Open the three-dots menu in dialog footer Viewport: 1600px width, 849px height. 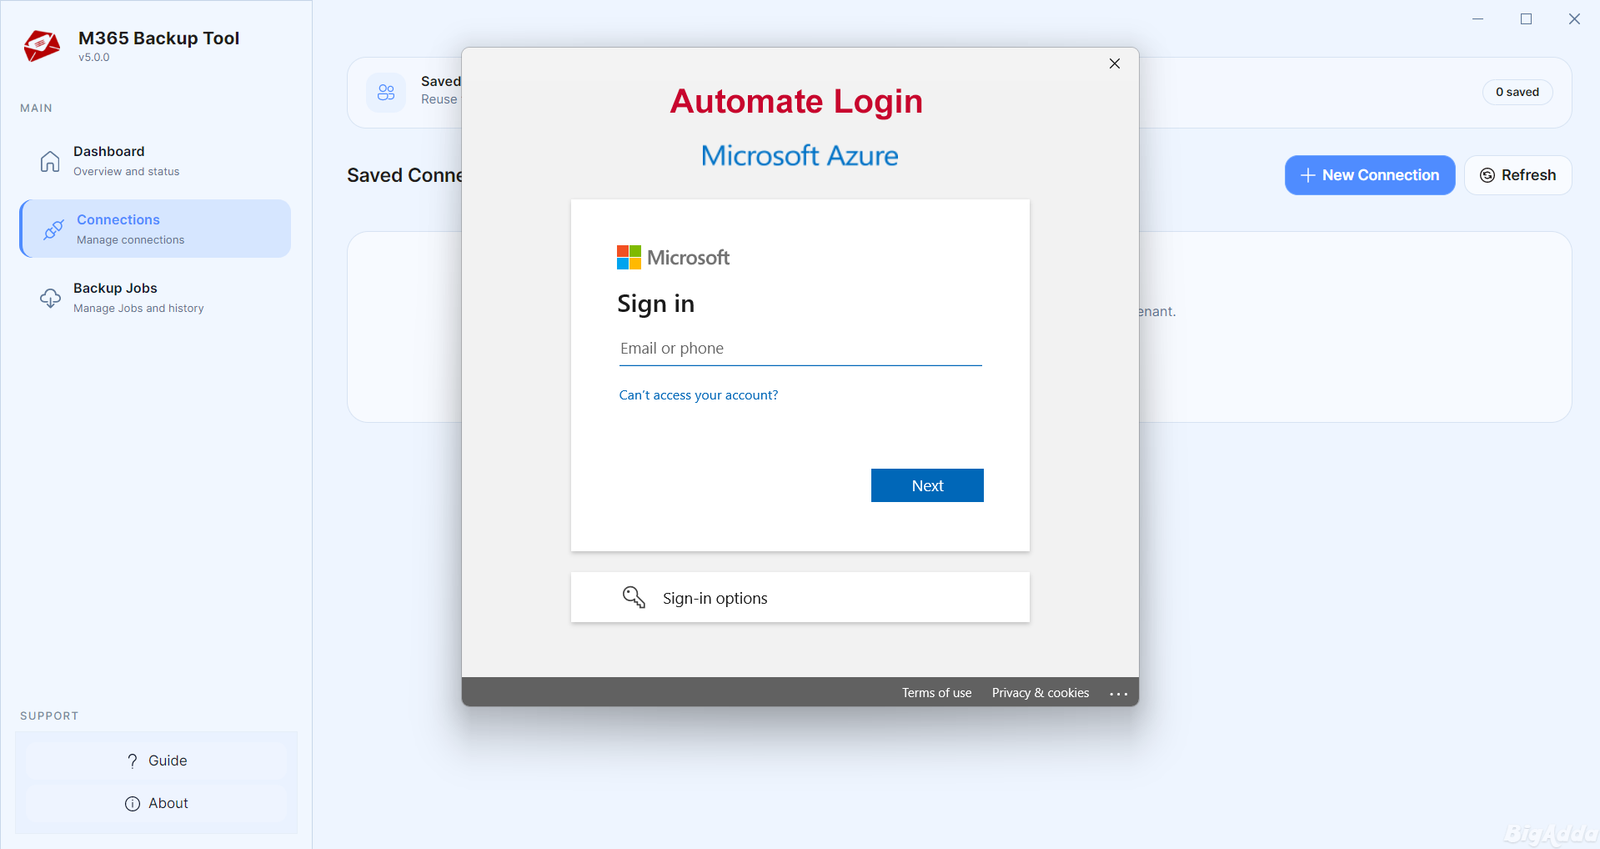pos(1119,693)
